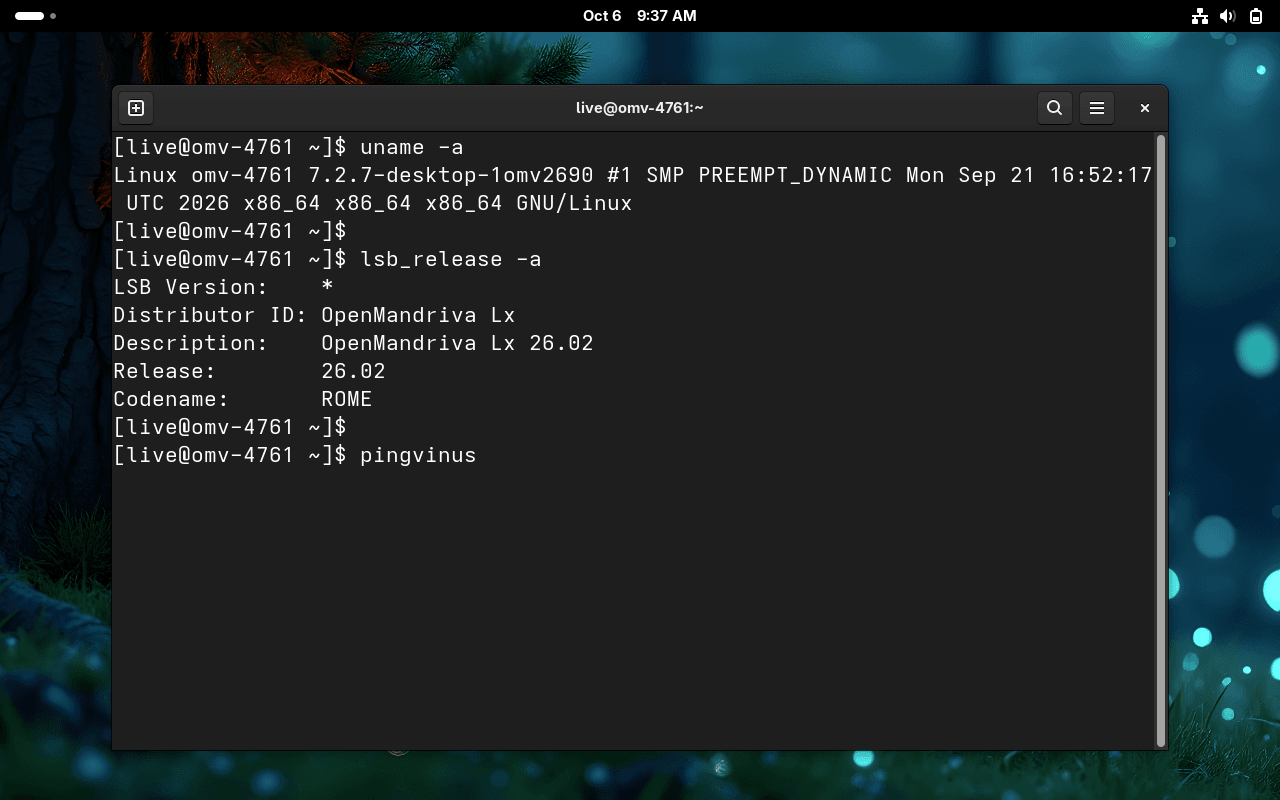Viewport: 1280px width, 800px height.
Task: Open the terminal hamburger menu
Action: pos(1097,108)
